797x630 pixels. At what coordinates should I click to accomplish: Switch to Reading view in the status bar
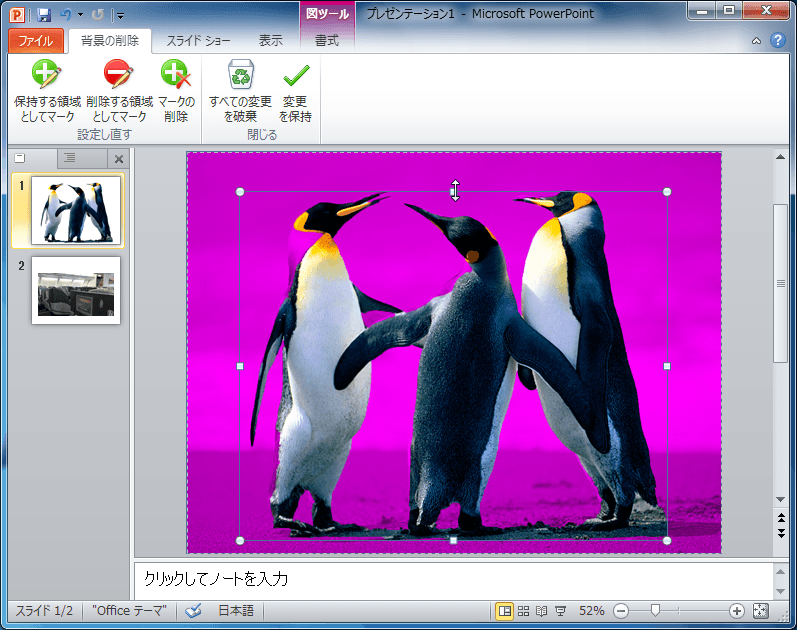[x=542, y=611]
